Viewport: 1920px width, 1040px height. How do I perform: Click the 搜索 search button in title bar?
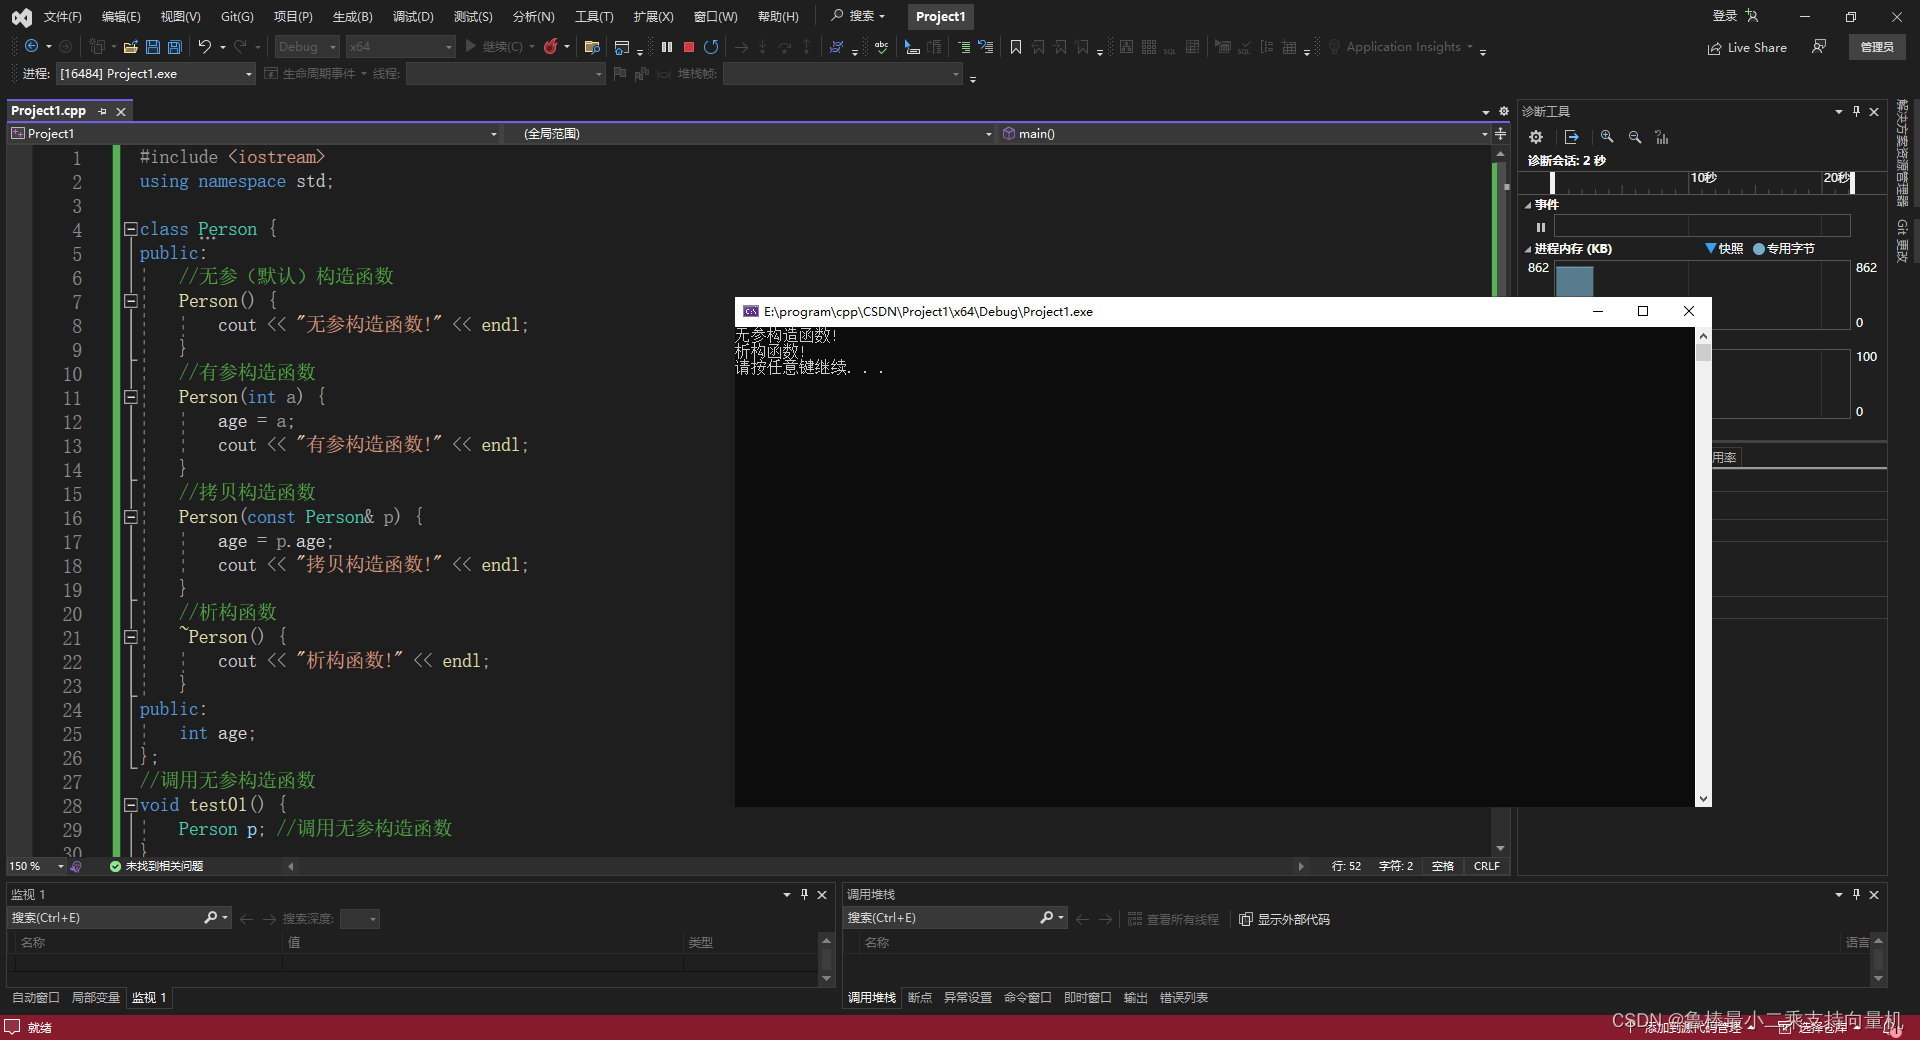pos(858,17)
